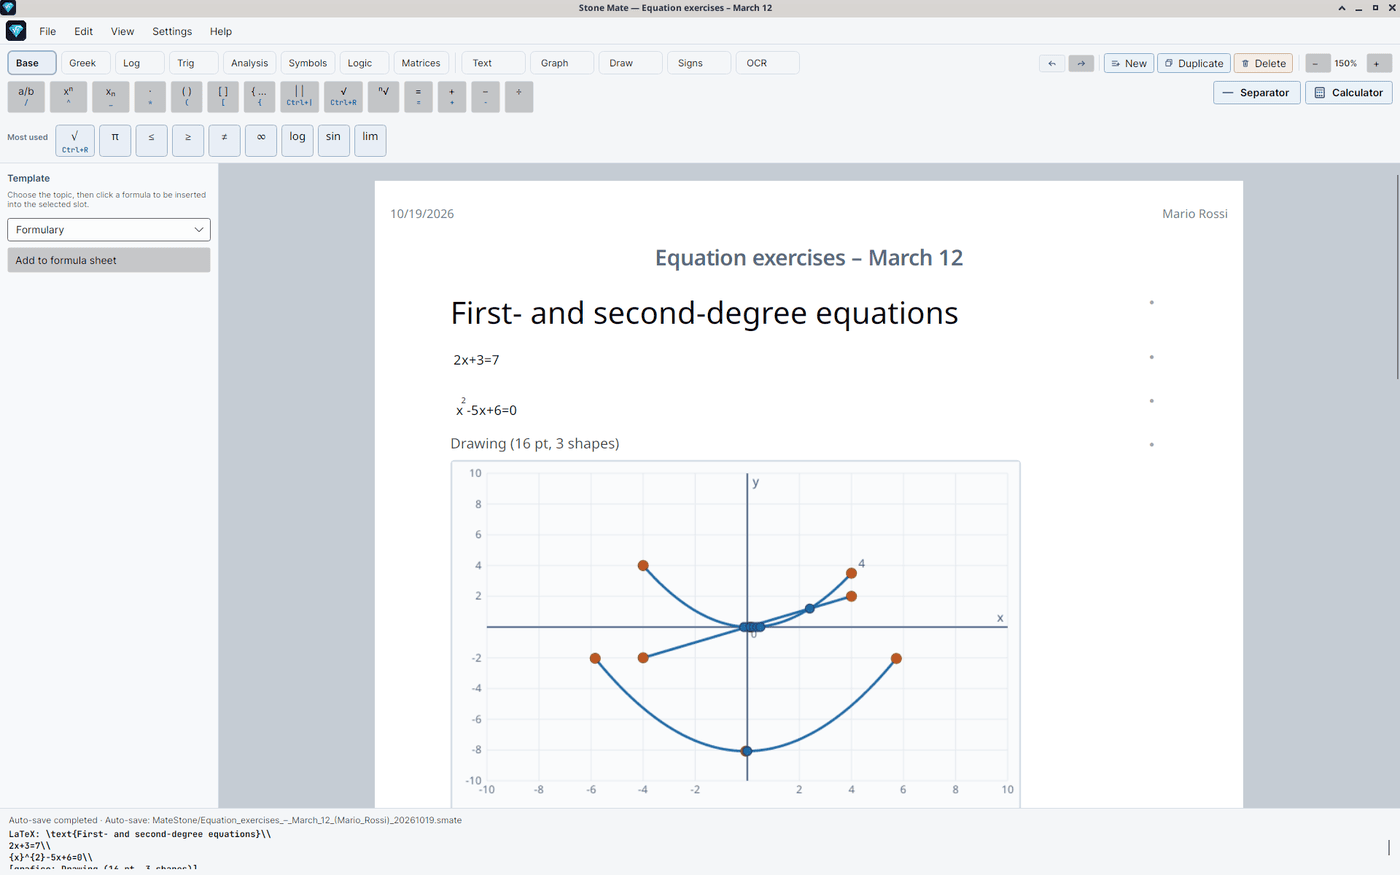Redo with the right arrow button
Viewport: 1400px width, 875px height.
(1081, 63)
